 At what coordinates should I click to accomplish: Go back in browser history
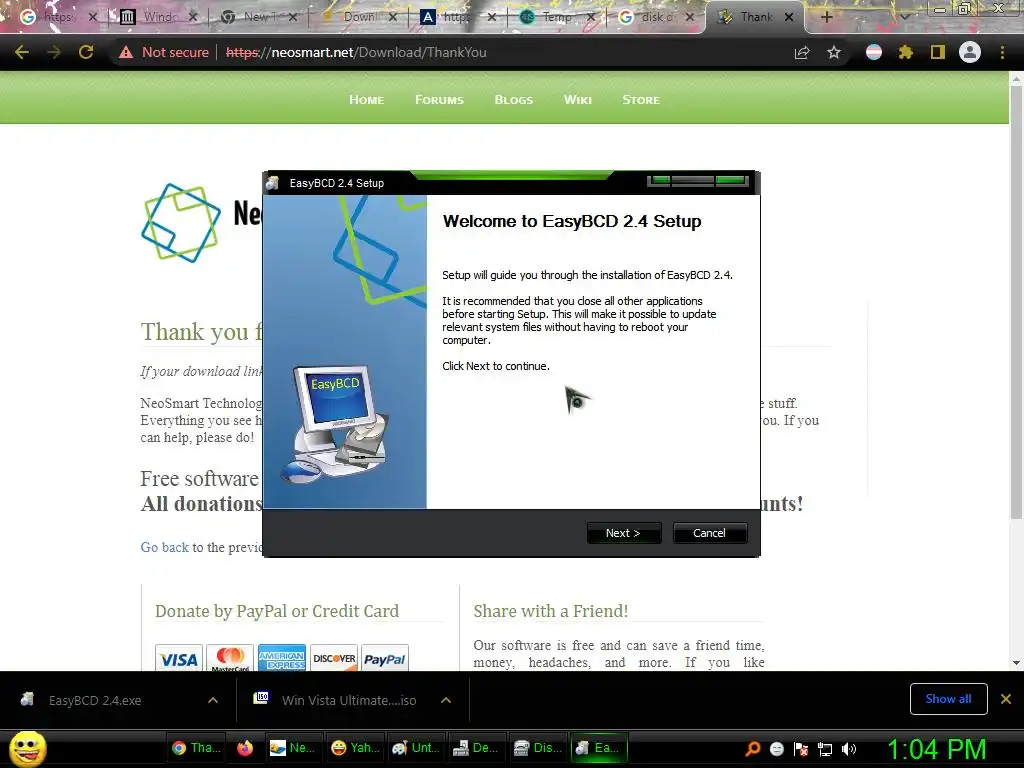22,52
